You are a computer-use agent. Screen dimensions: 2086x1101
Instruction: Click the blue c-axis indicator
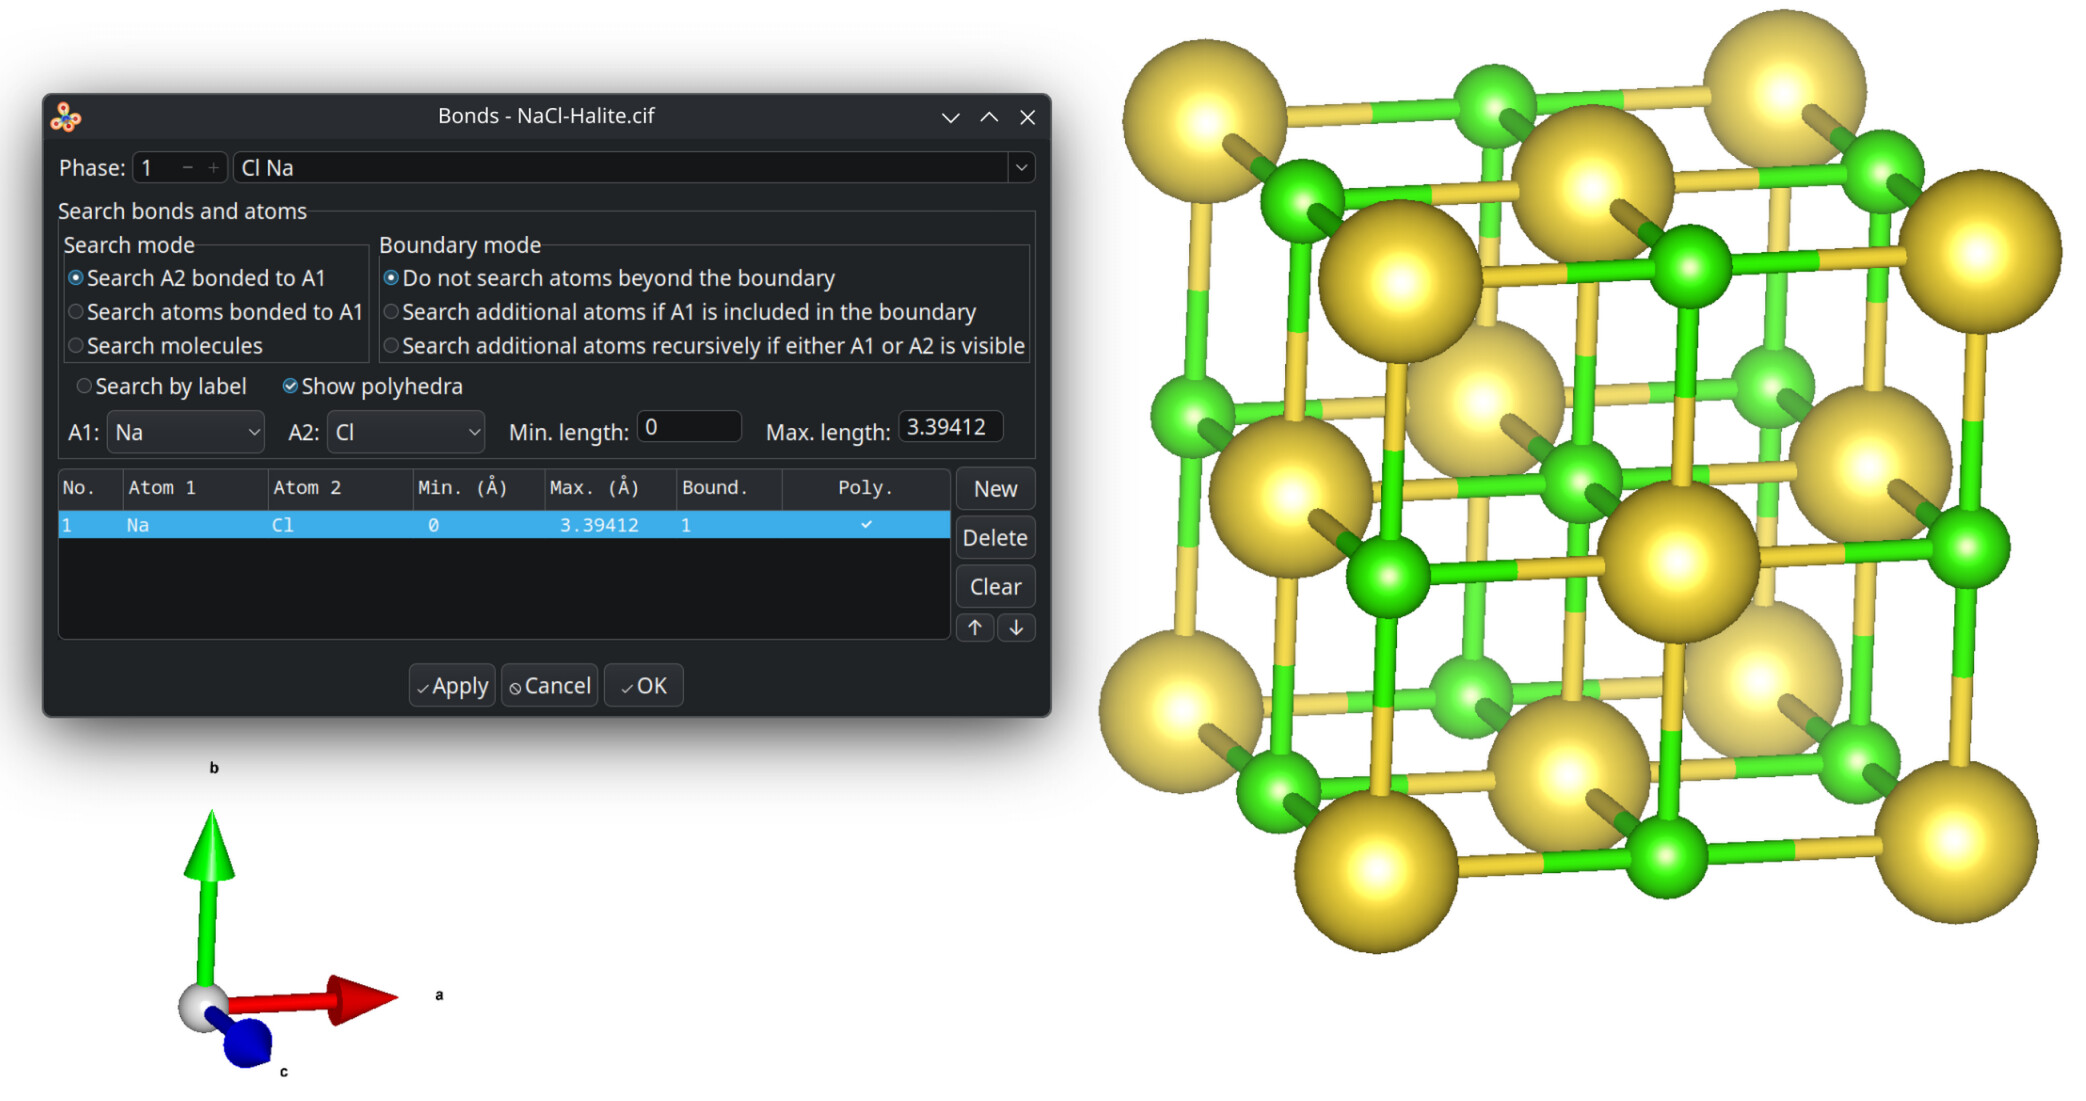[x=246, y=1043]
